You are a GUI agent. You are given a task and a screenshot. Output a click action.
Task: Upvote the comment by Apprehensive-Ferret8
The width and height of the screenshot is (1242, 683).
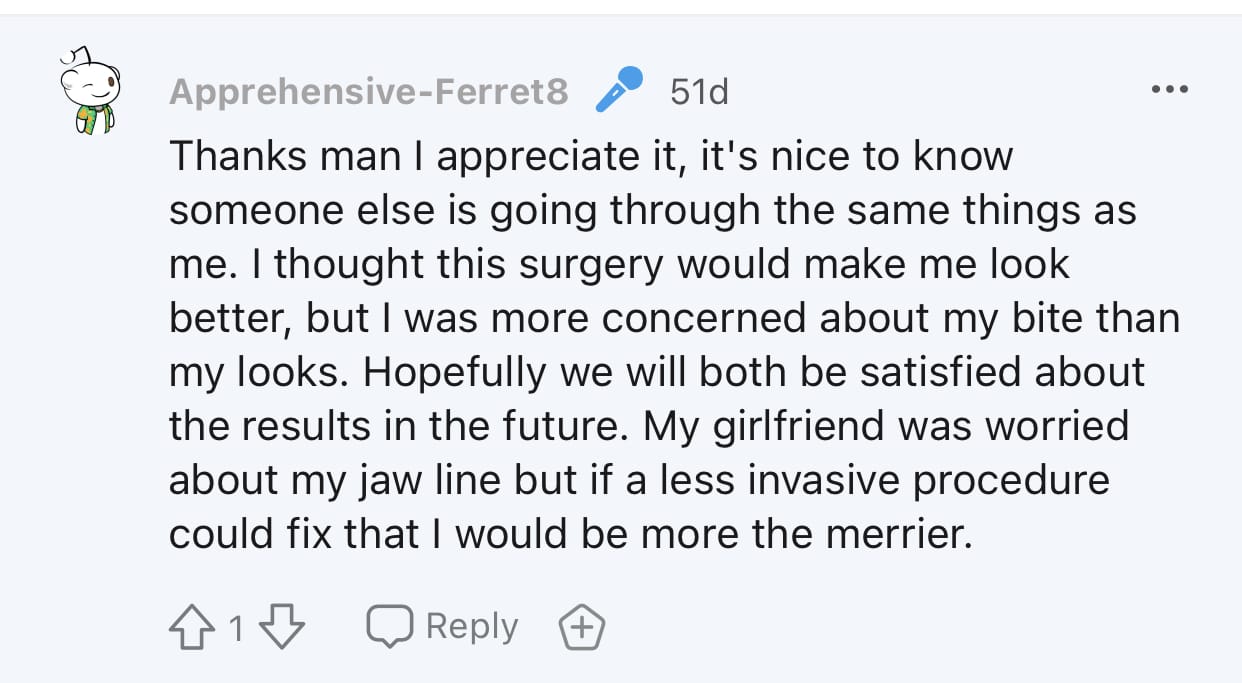pyautogui.click(x=191, y=628)
